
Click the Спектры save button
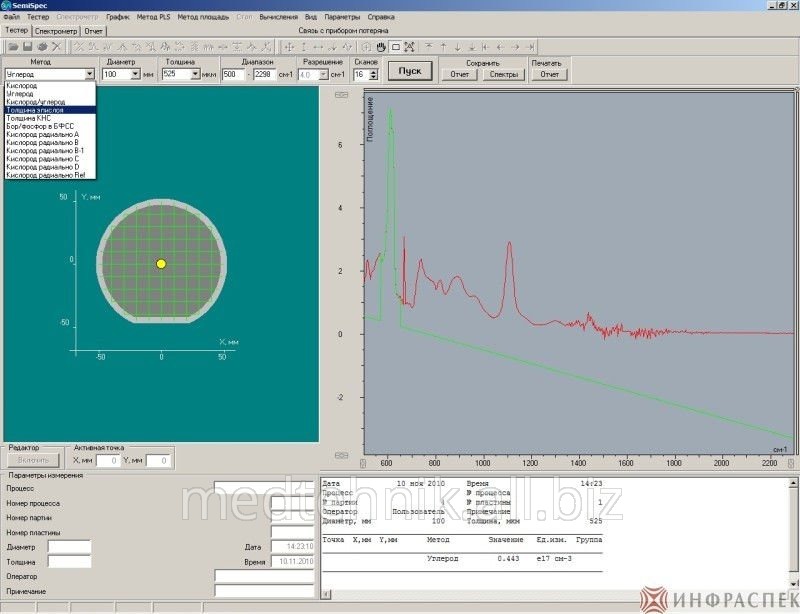click(504, 74)
